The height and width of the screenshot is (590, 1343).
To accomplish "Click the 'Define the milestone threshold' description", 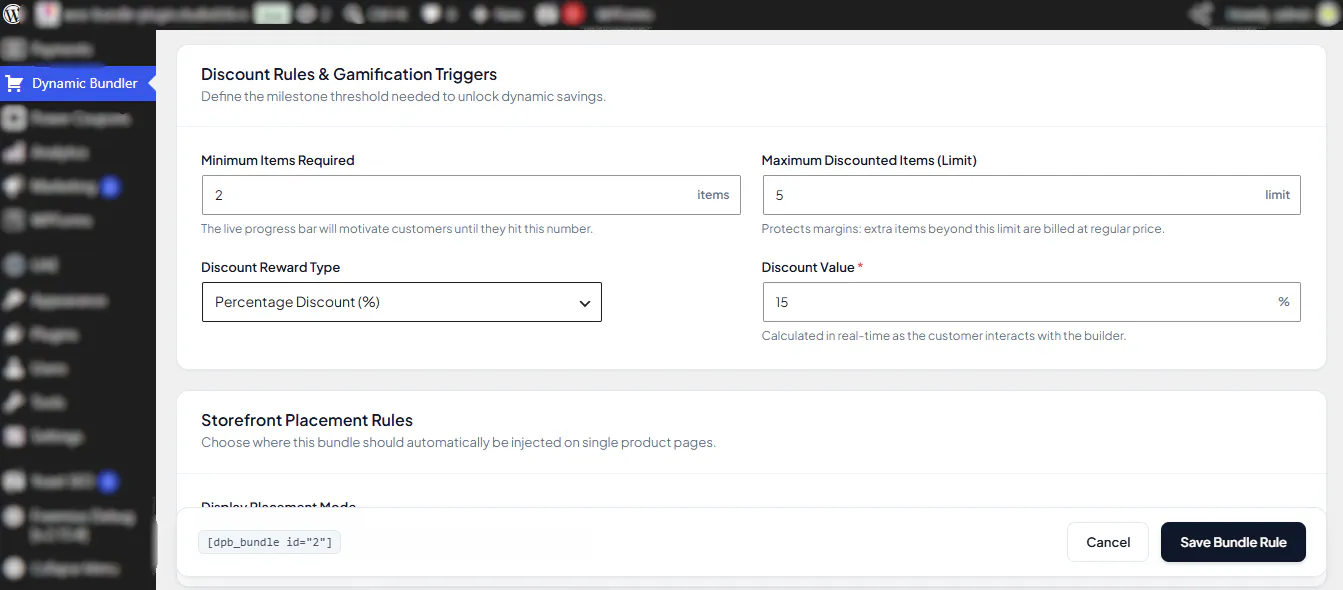I will point(403,97).
